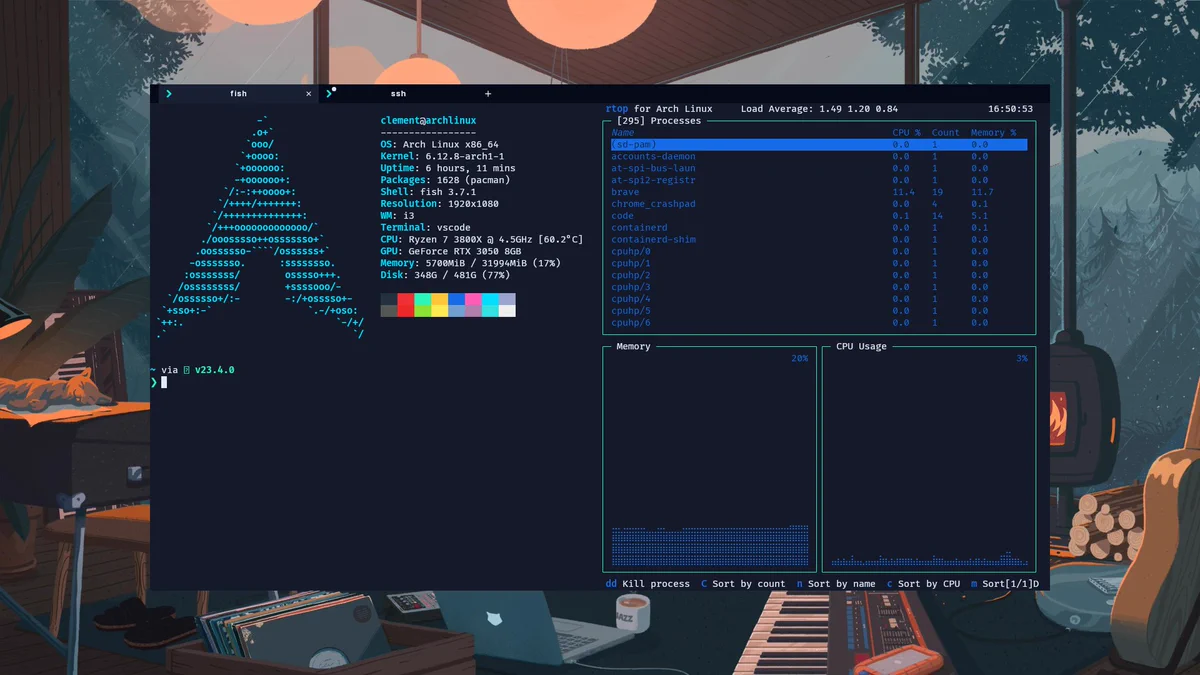Click the prompt icon on the ssh tab
The width and height of the screenshot is (1200, 675).
point(329,94)
